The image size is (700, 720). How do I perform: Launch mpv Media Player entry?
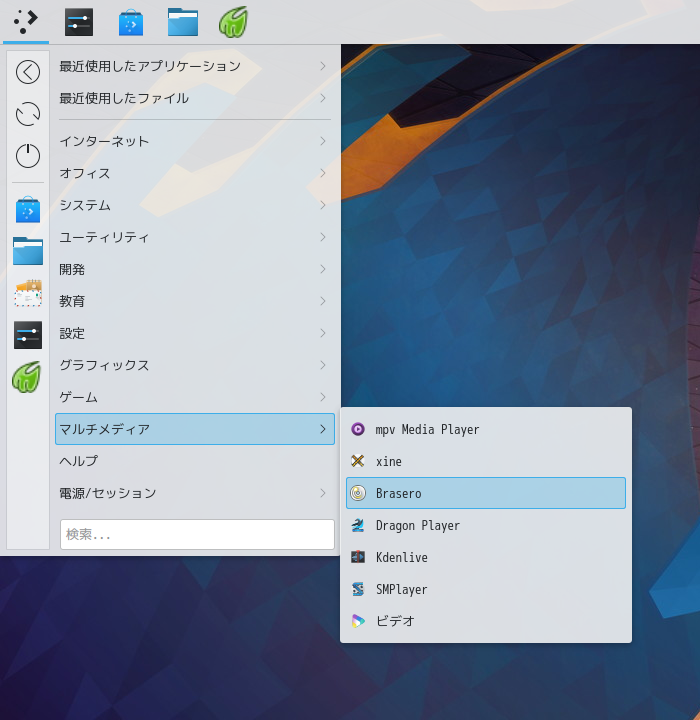(x=486, y=429)
